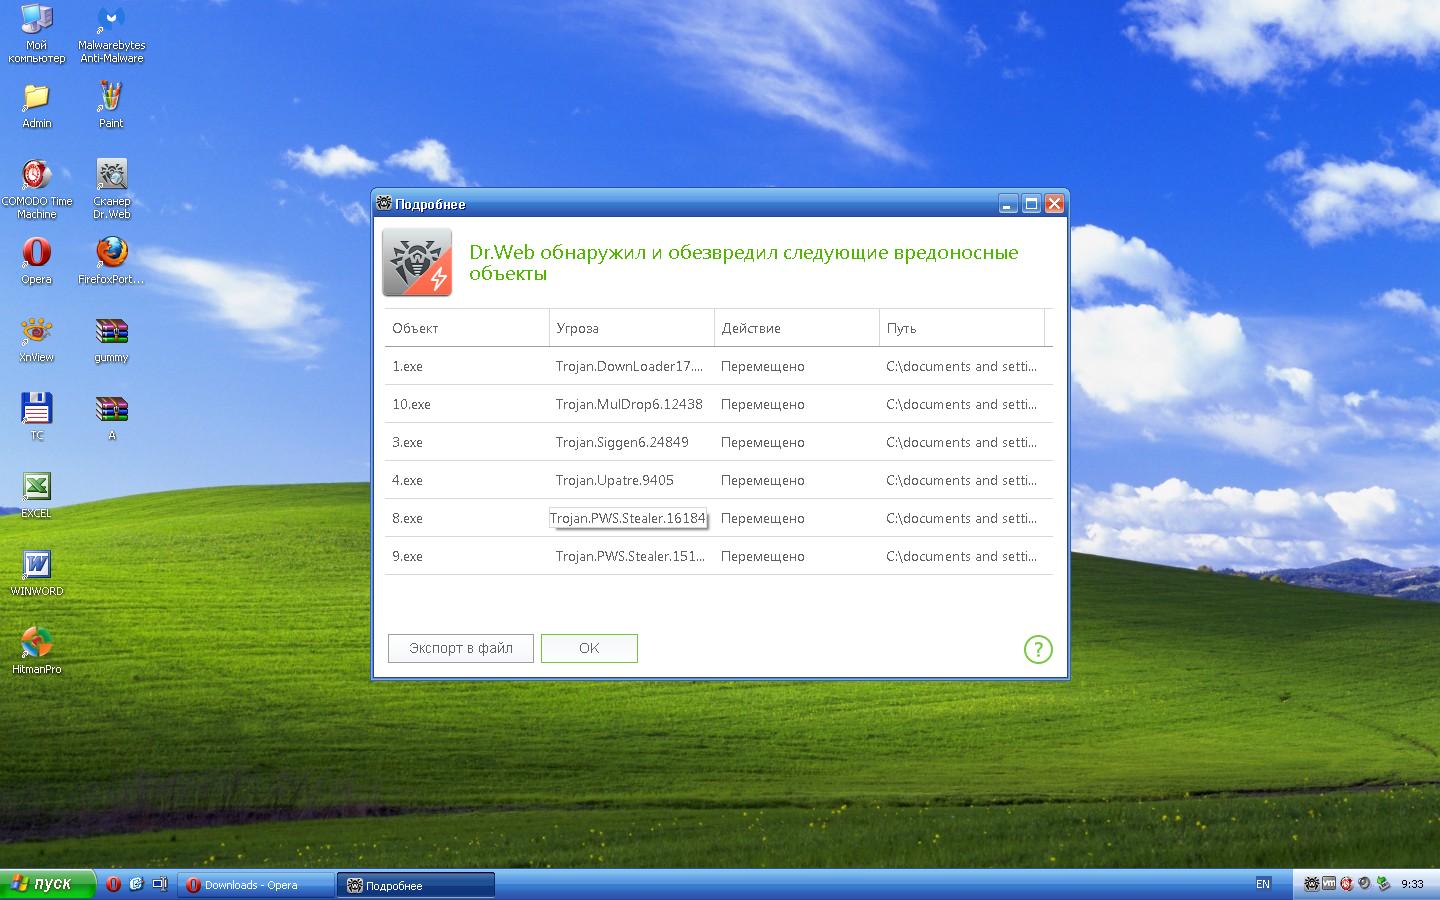Sort by the Угроза column header
Screen dimensions: 1440x900
[632, 328]
